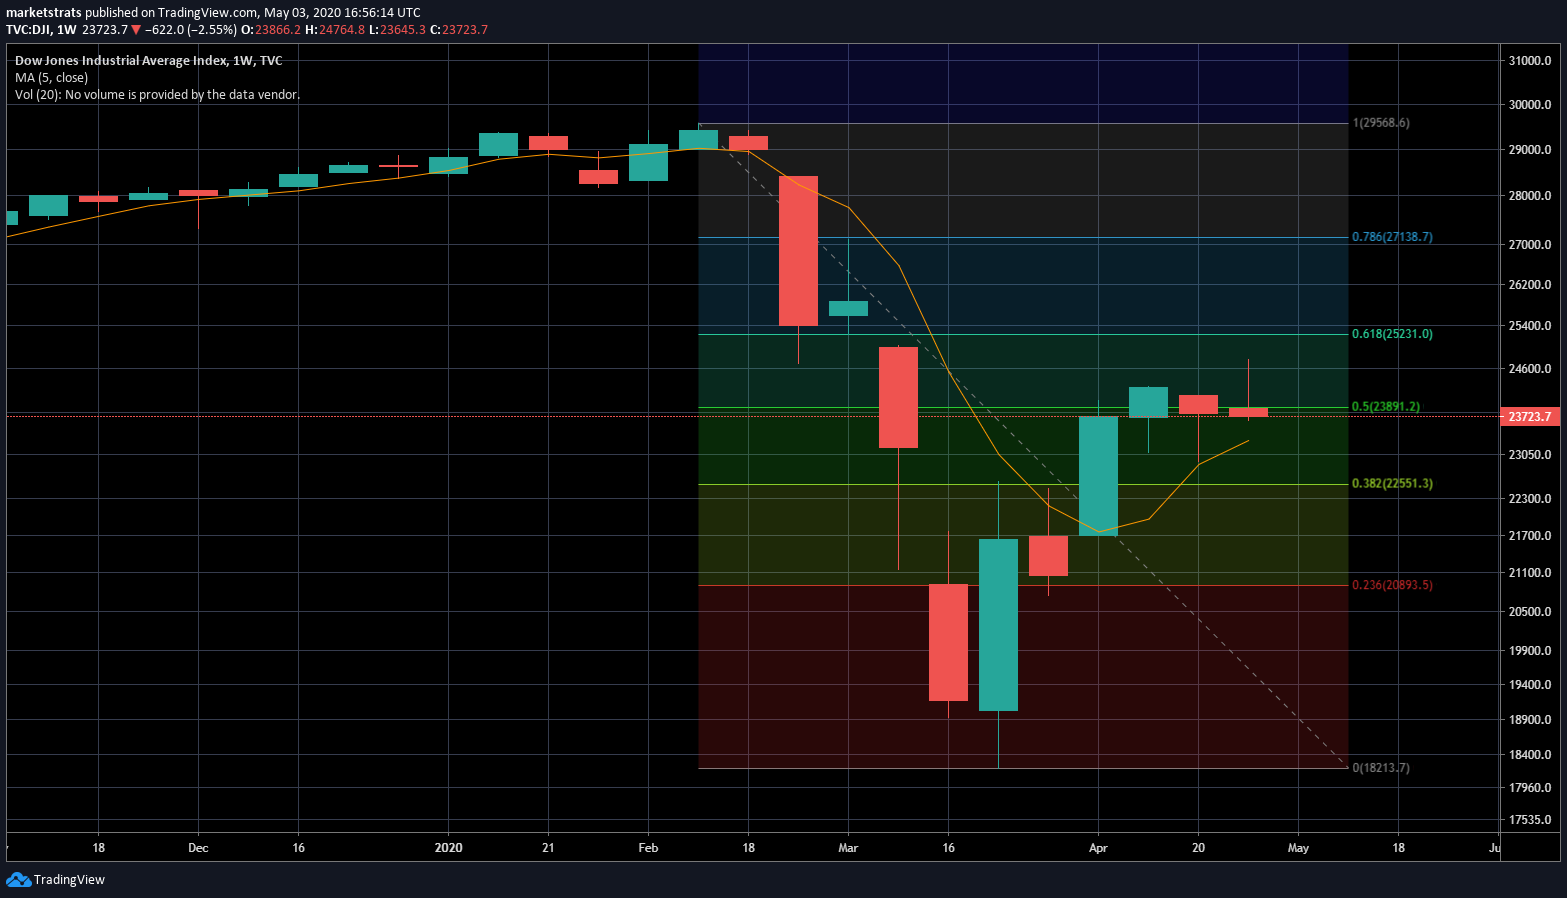Click the 0.618(25231.0) Fibonacci label
The height and width of the screenshot is (898, 1567).
1392,334
